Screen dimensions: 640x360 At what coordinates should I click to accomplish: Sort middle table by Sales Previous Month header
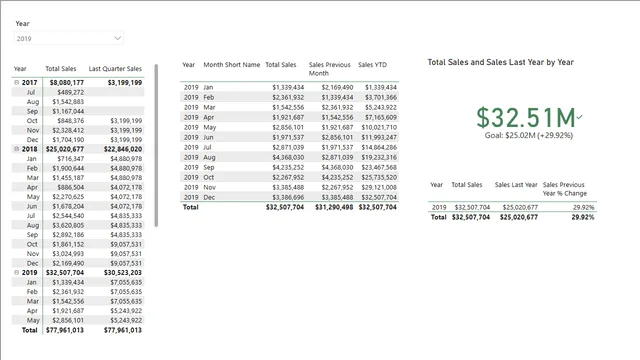click(x=329, y=69)
